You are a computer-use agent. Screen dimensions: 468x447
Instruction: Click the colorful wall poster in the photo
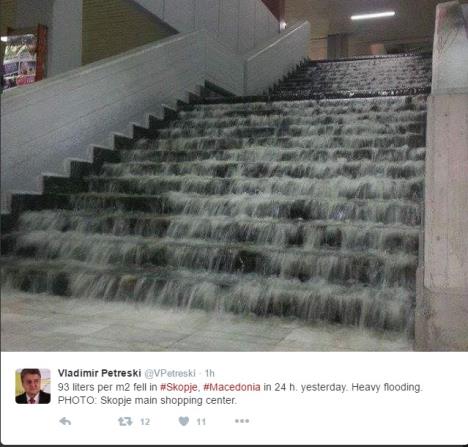[20, 60]
